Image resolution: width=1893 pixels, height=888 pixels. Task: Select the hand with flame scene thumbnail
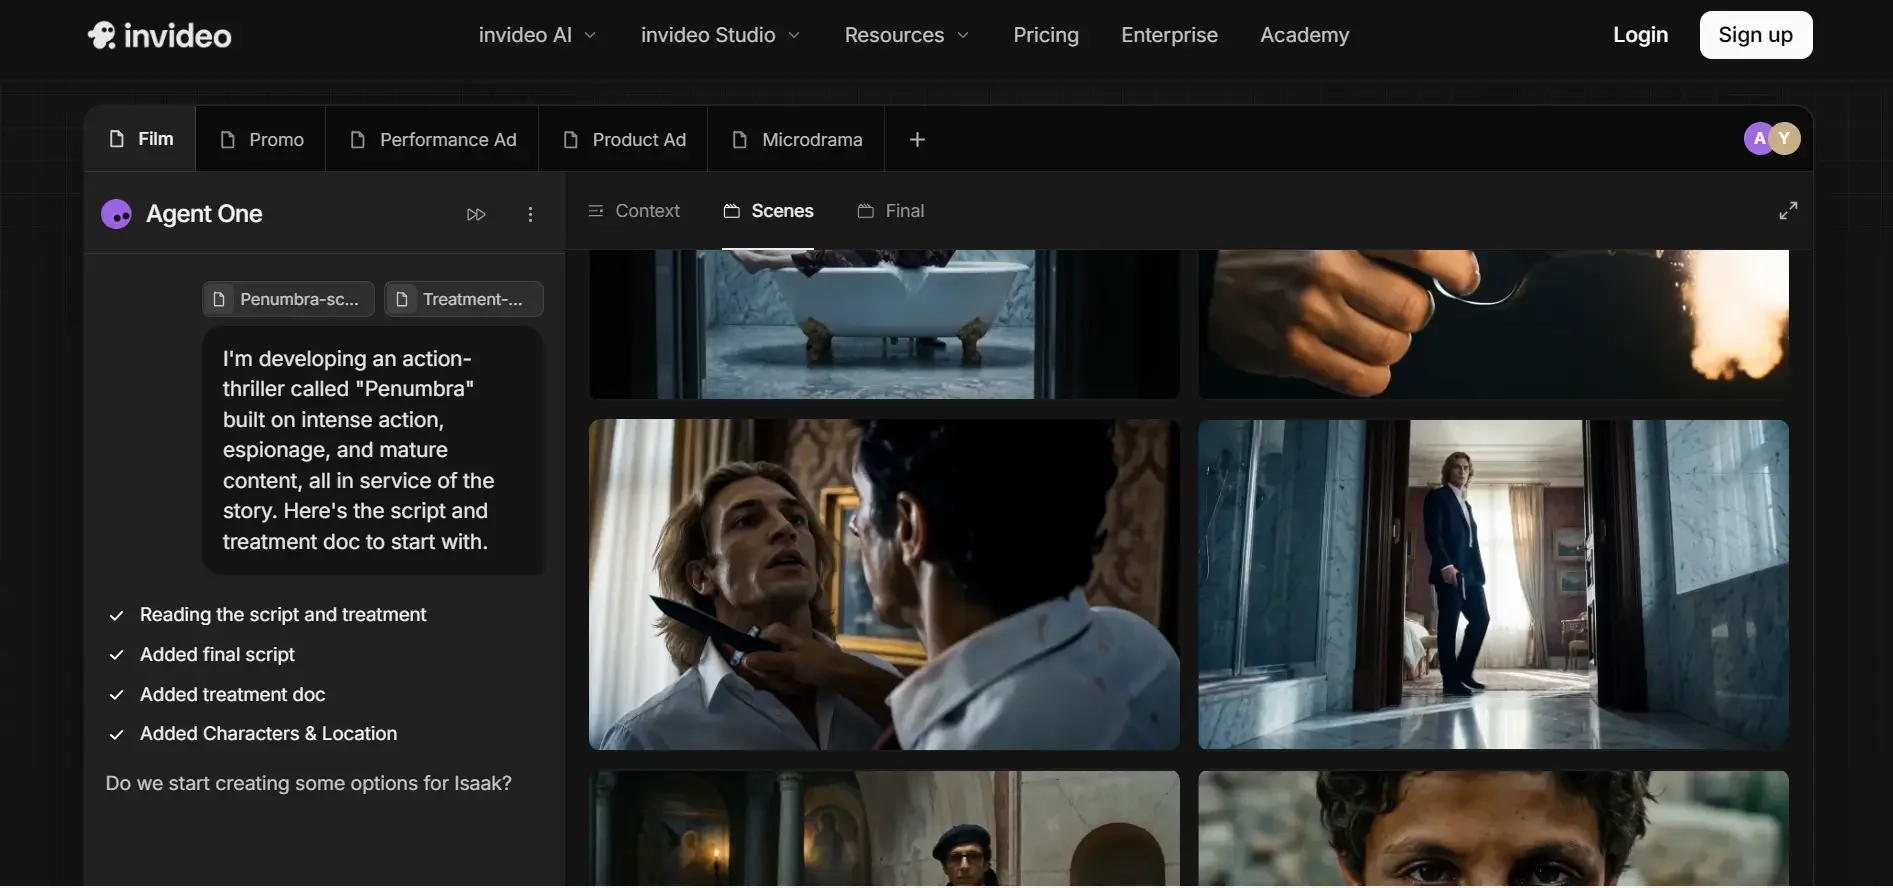(x=1493, y=324)
